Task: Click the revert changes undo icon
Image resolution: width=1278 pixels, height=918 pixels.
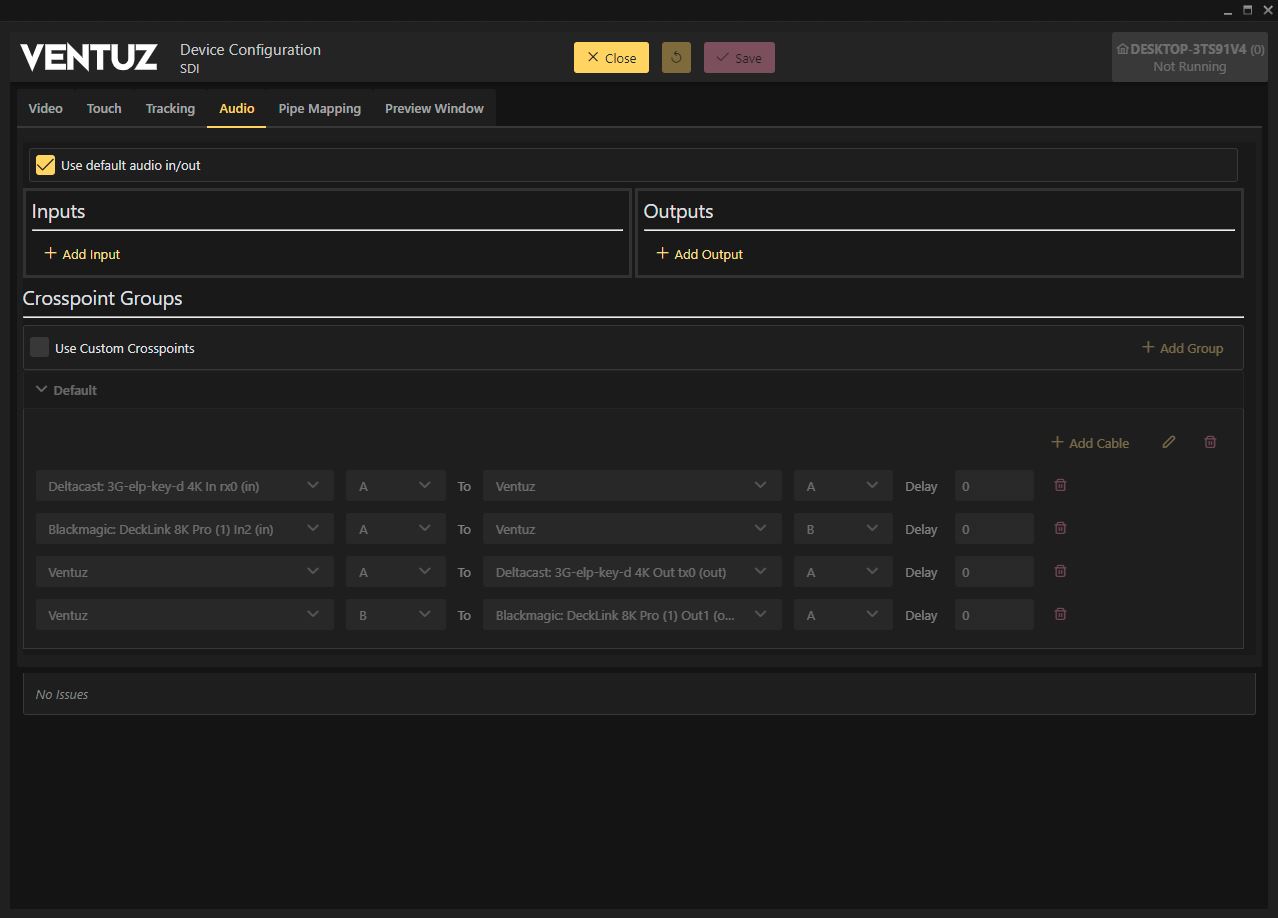Action: (x=676, y=58)
